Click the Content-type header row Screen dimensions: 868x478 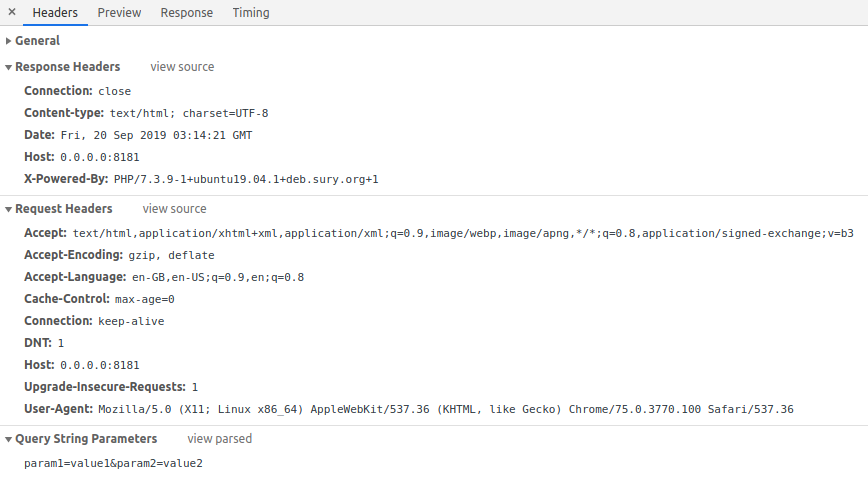(146, 113)
